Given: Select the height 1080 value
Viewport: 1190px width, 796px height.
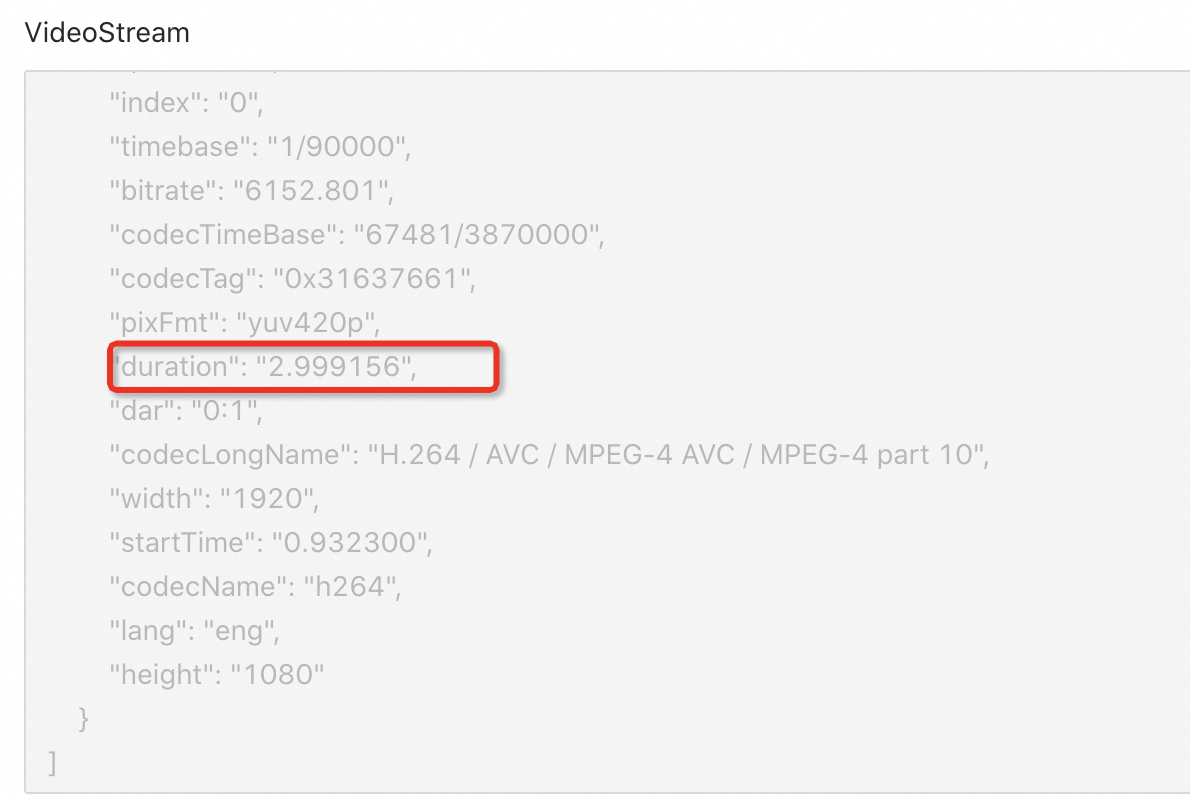Looking at the screenshot, I should coord(277,675).
